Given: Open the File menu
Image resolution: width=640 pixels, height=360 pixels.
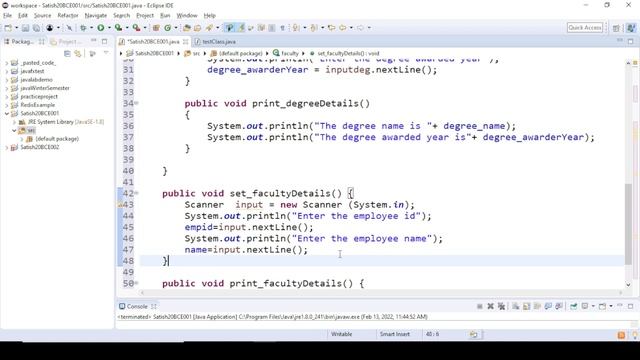Looking at the screenshot, I should point(7,16).
